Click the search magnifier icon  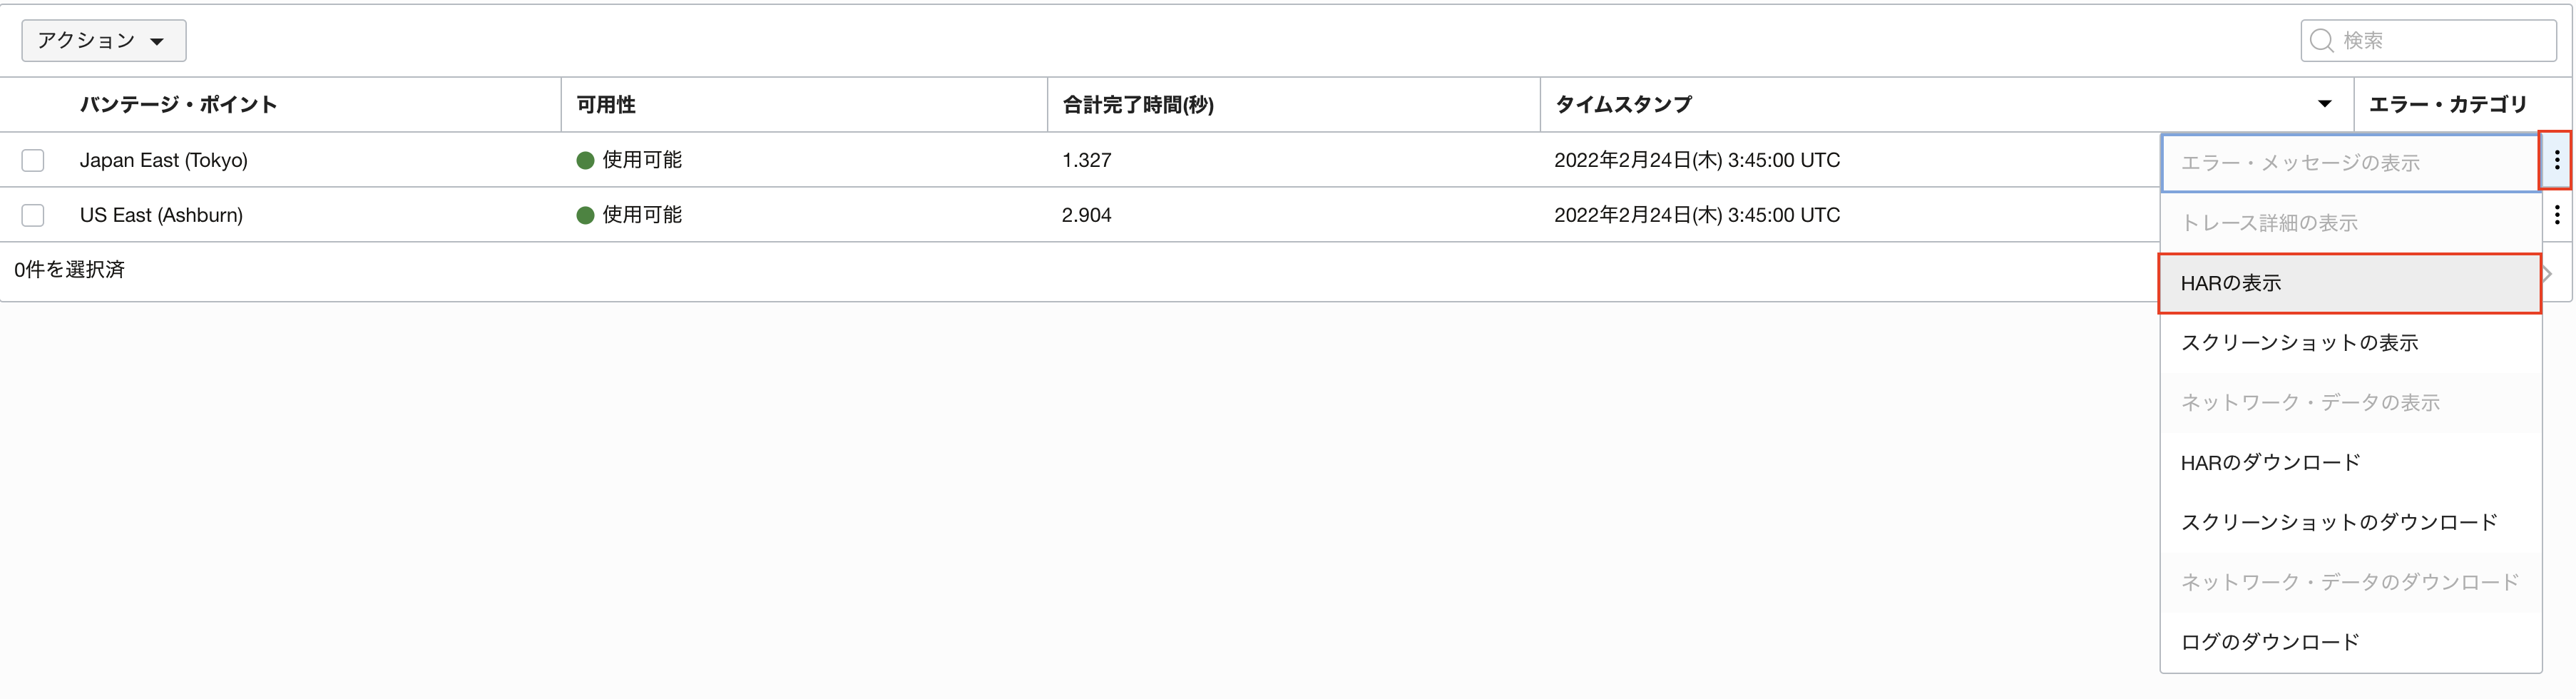[2322, 41]
